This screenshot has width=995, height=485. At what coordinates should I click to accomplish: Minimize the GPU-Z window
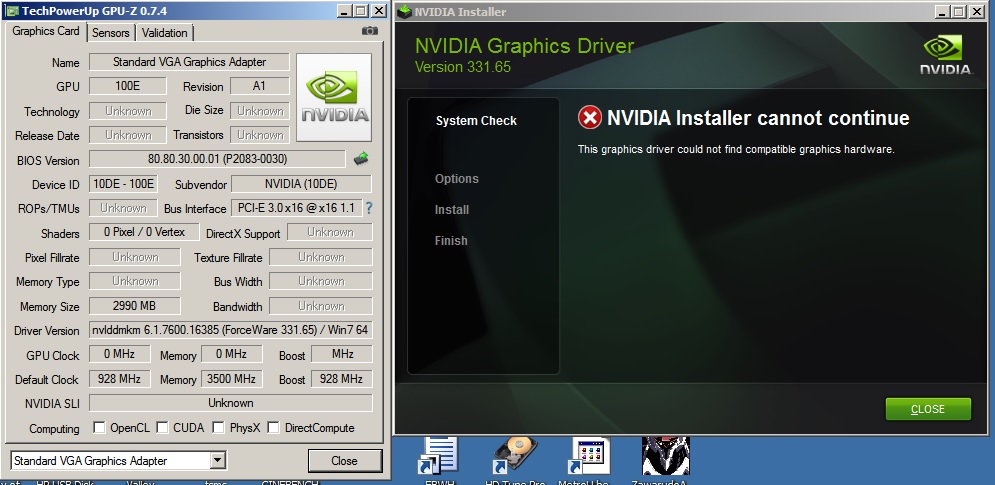345,11
